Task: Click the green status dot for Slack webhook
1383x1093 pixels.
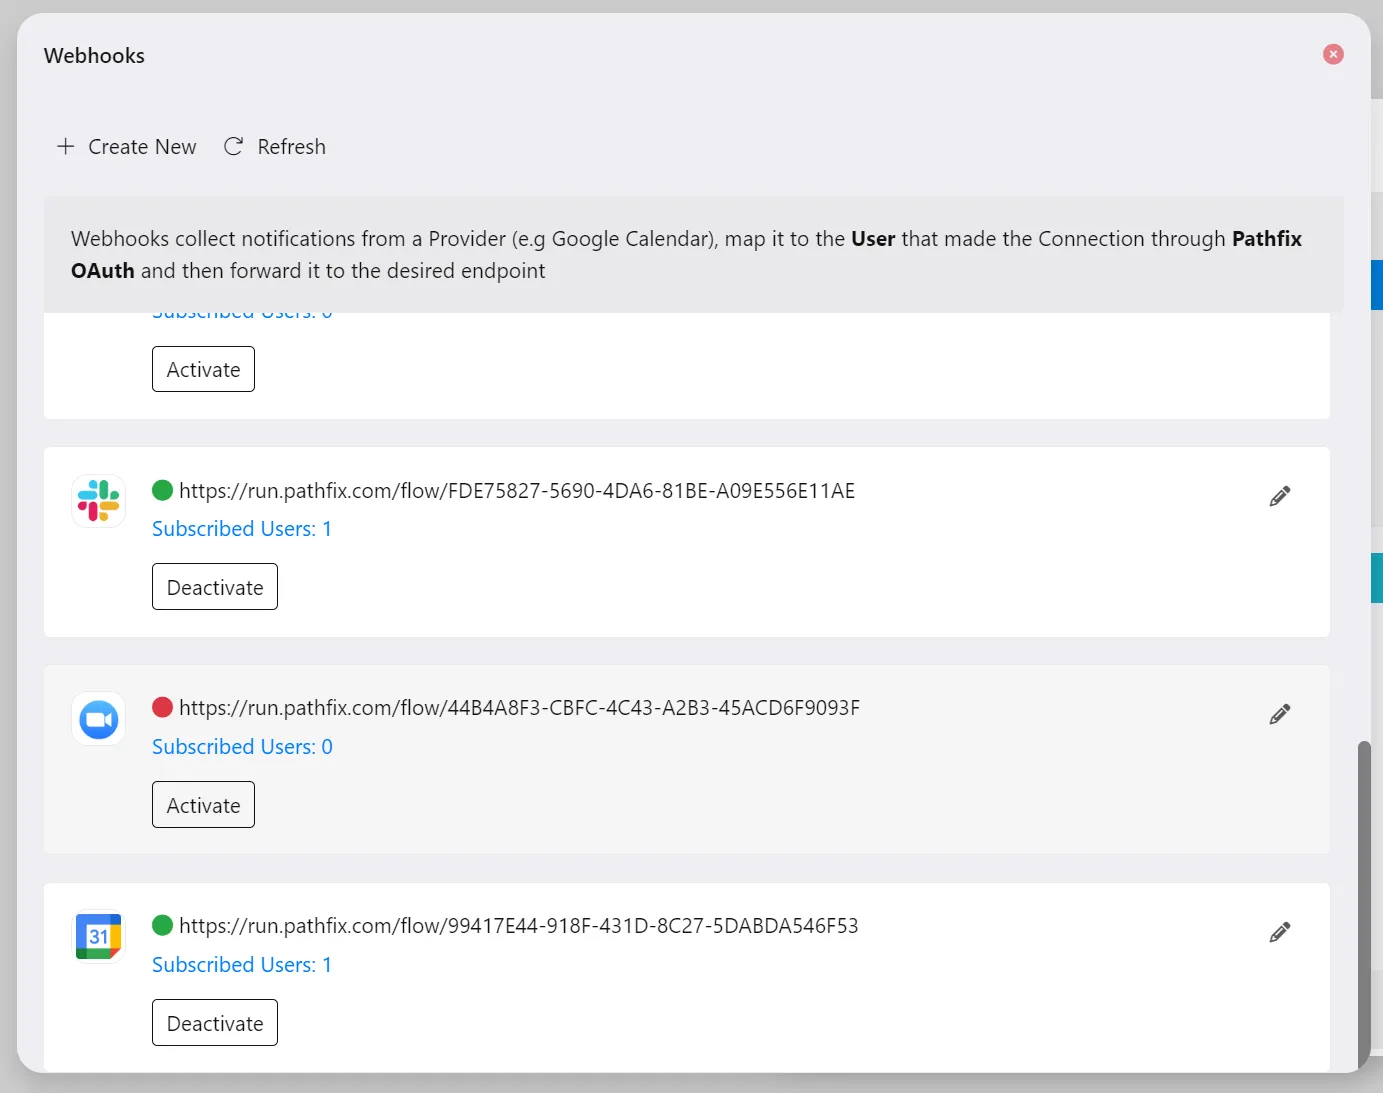Action: pos(162,490)
